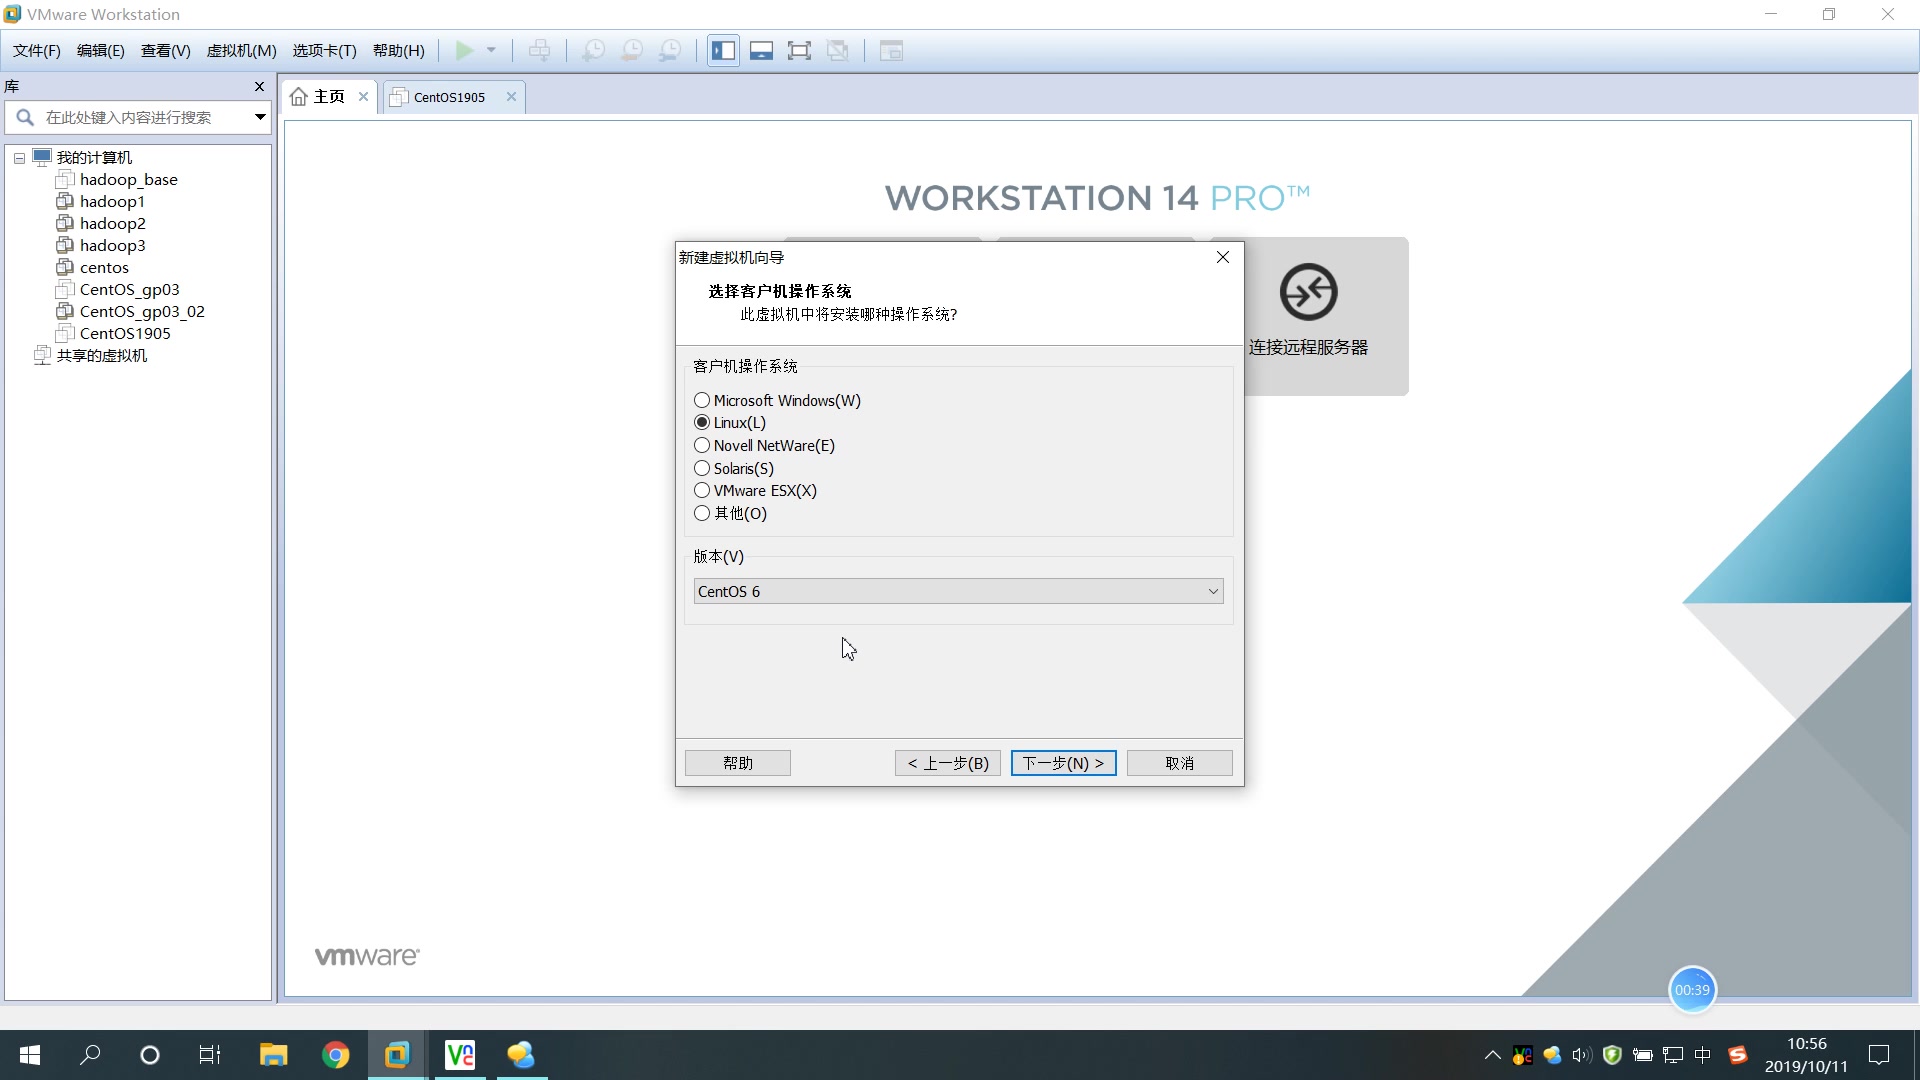Open the 选项卡(T) menu
Viewport: 1920px width, 1080px height.
tap(324, 50)
